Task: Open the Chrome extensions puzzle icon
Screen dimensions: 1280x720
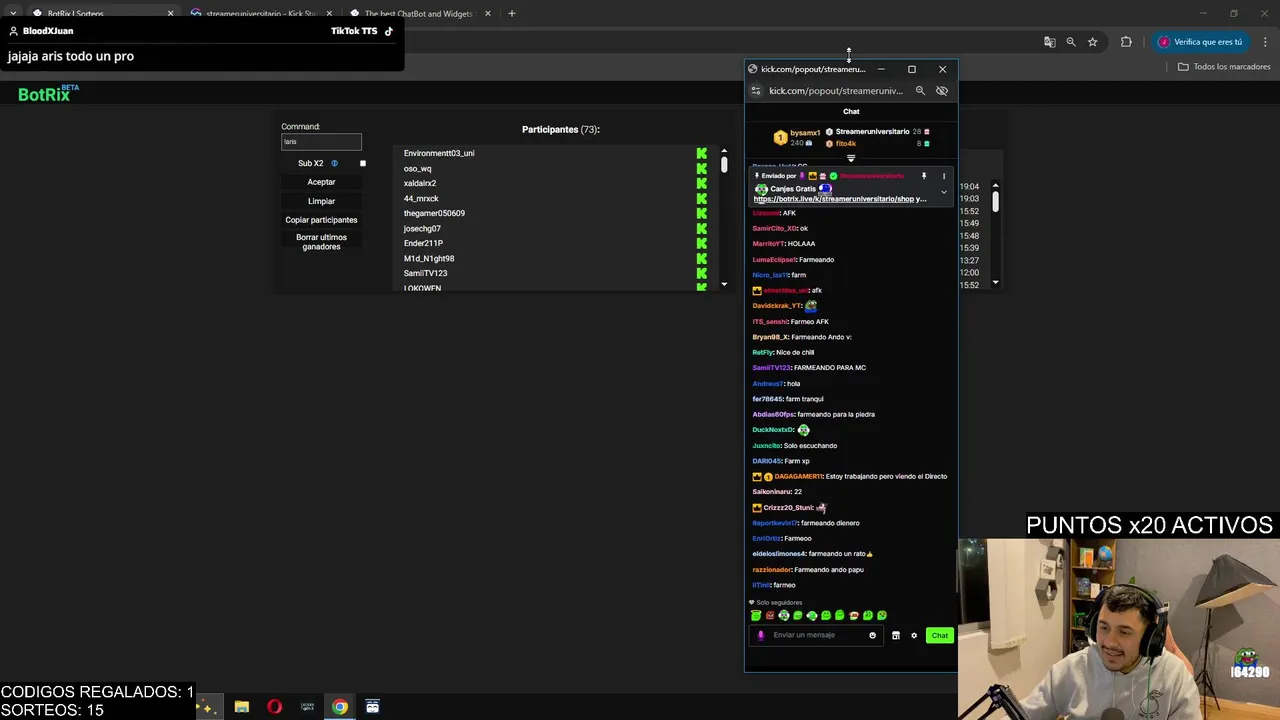Action: click(1126, 42)
